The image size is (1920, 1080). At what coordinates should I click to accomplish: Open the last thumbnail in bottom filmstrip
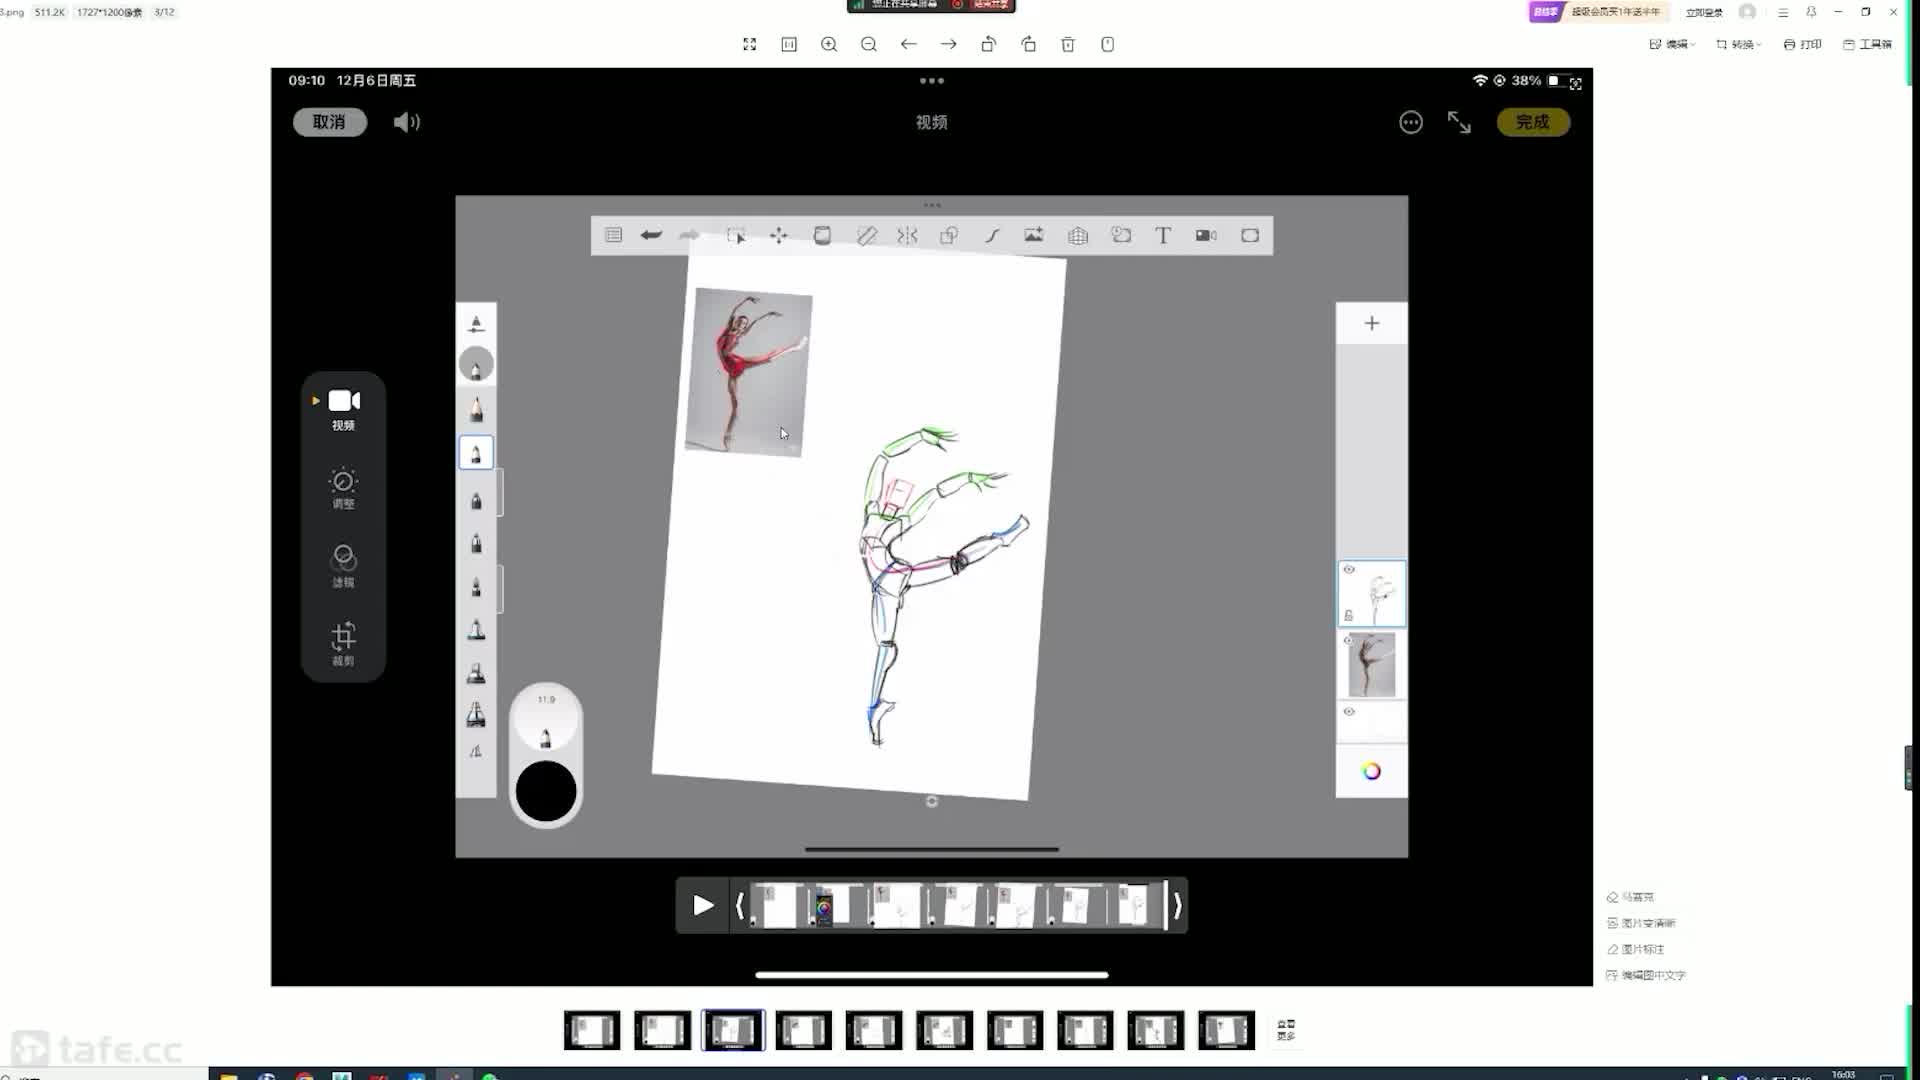coord(1226,1030)
